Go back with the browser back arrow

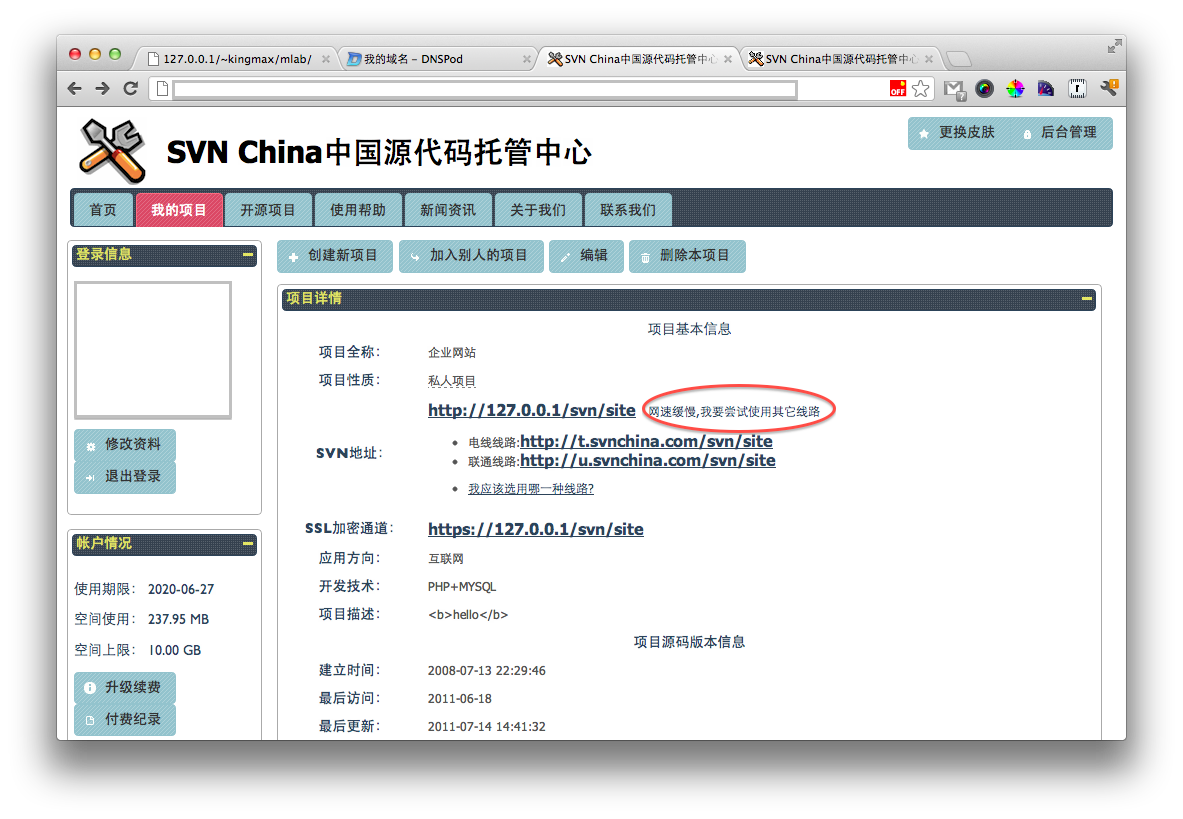pos(74,89)
